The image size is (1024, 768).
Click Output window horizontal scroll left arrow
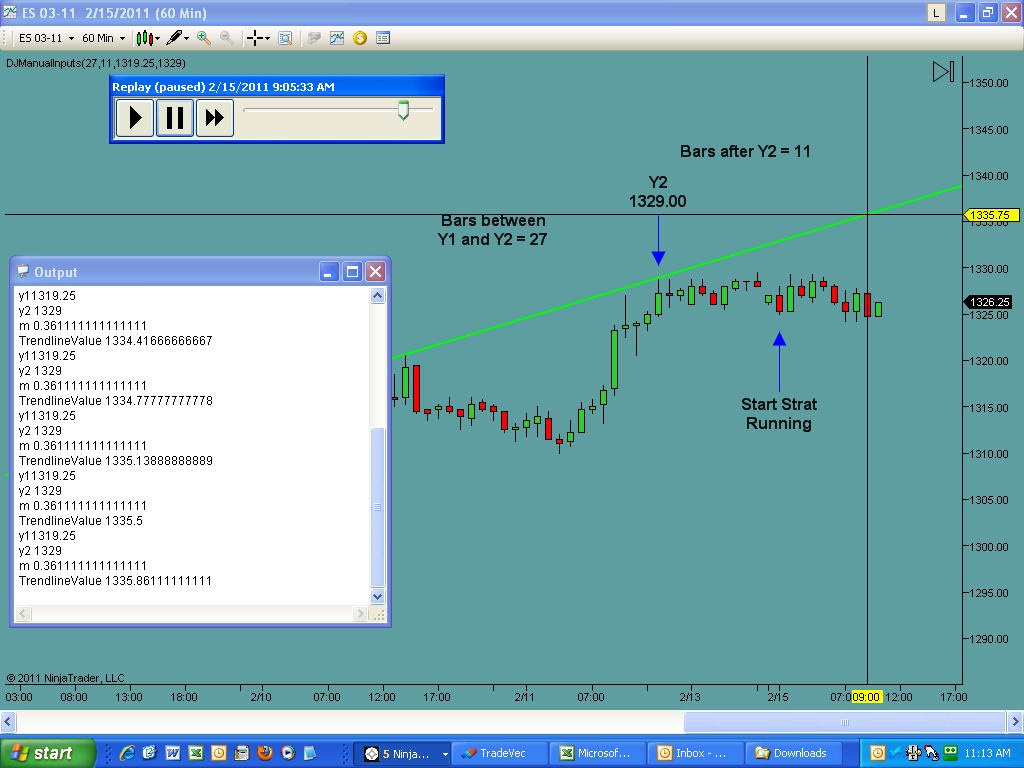click(23, 613)
